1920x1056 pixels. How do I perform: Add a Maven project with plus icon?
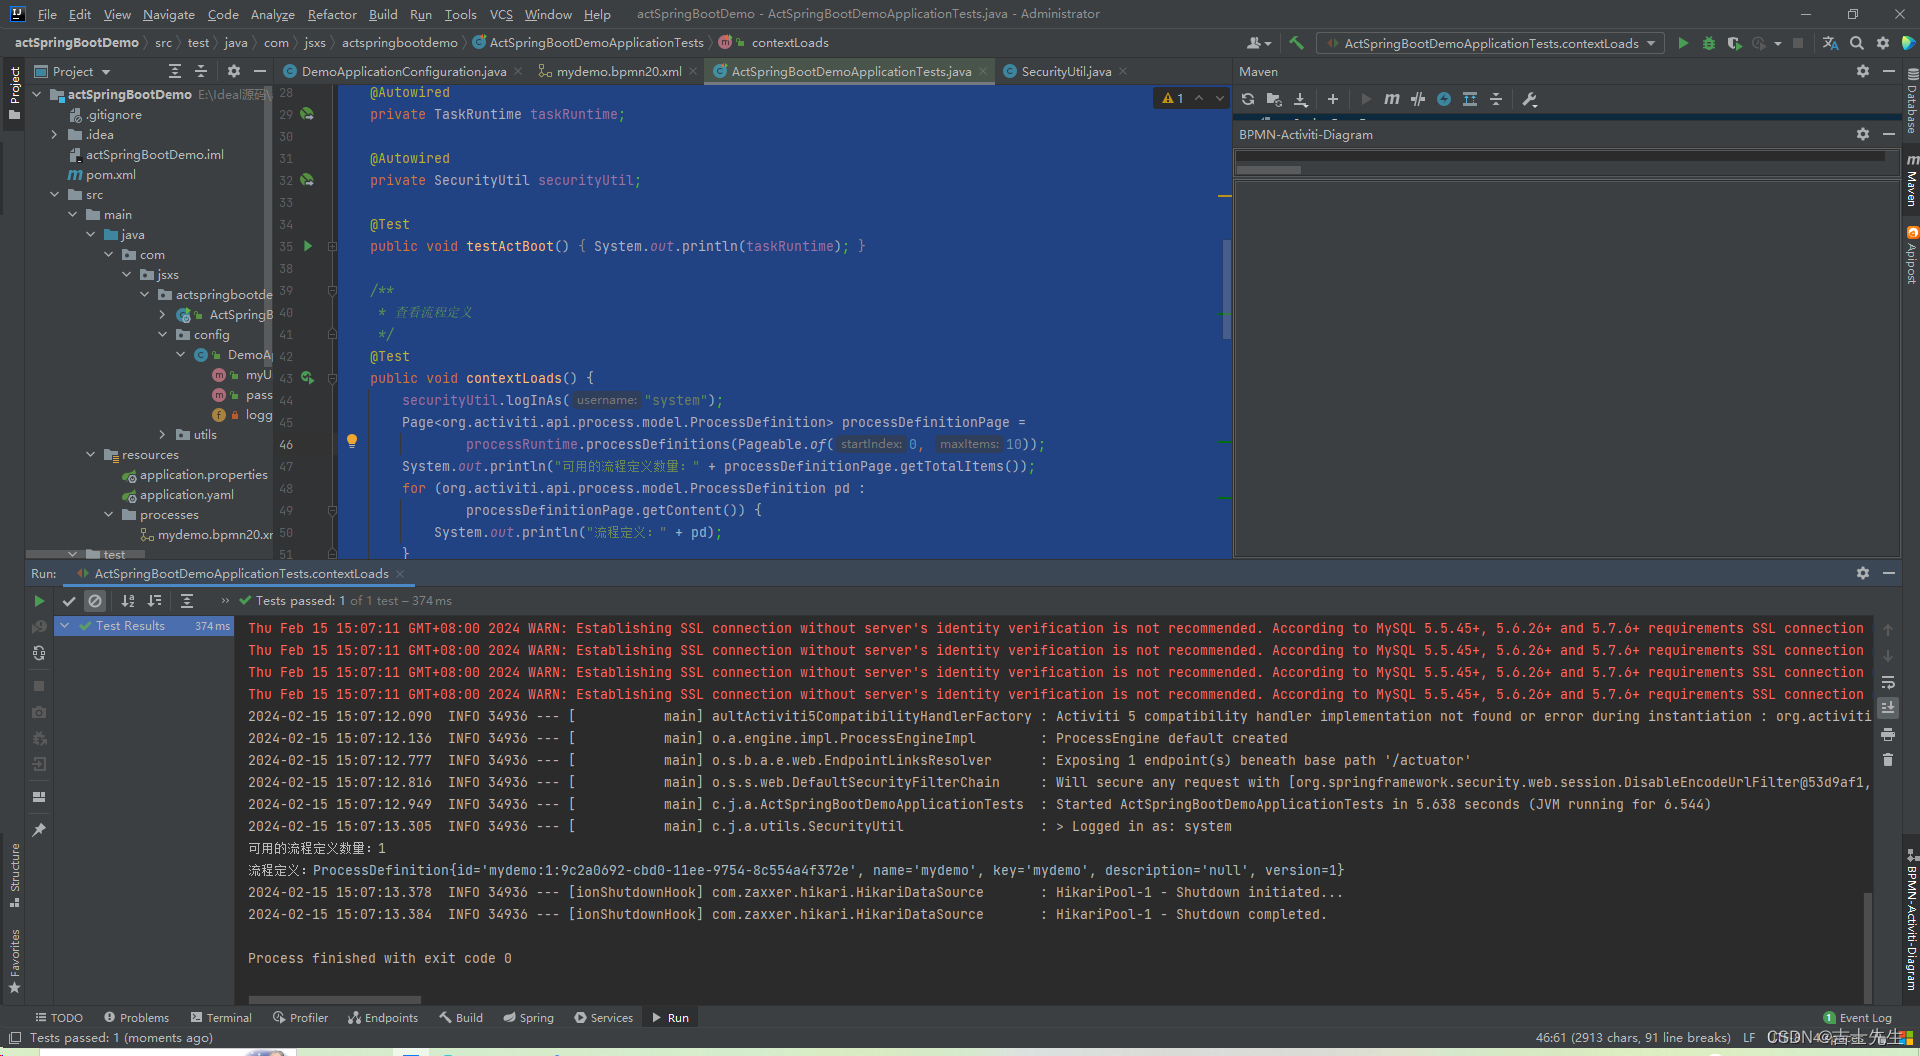[x=1333, y=99]
